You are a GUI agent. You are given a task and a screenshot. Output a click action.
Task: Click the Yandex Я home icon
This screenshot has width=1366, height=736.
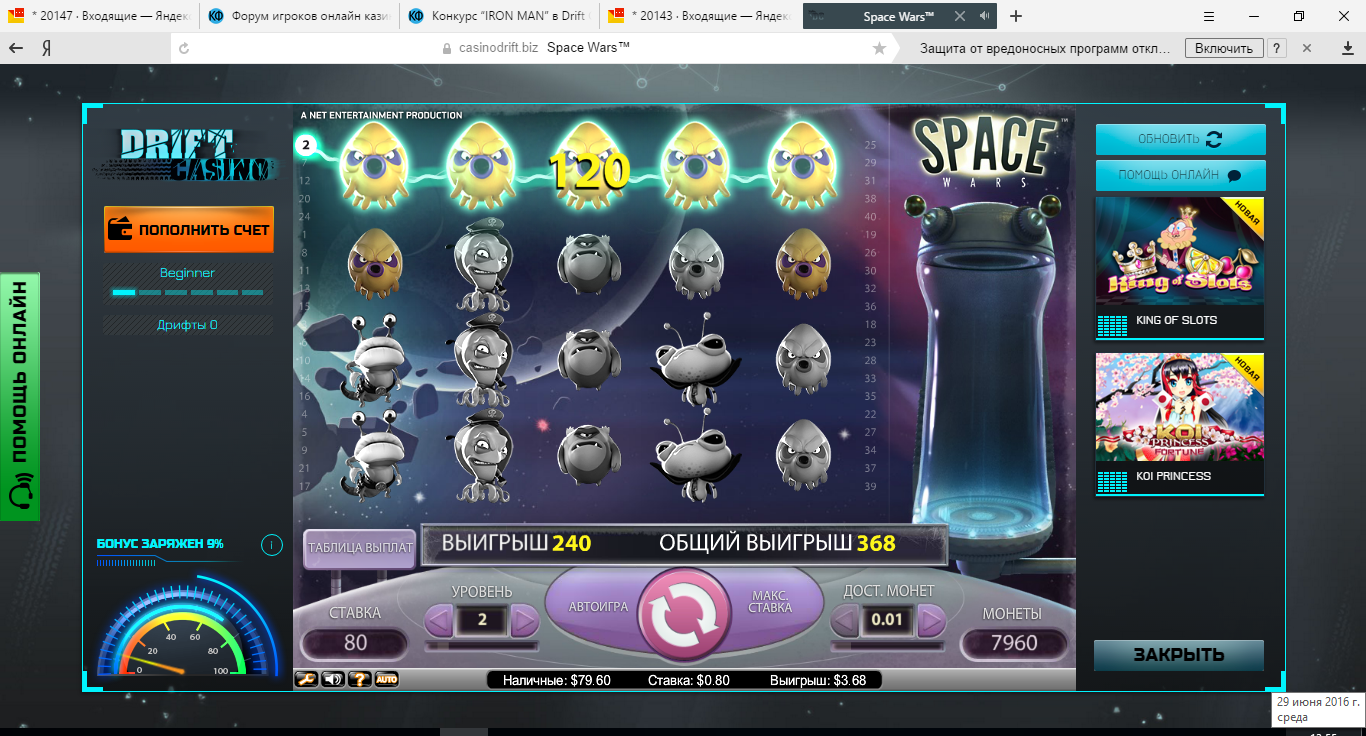click(x=47, y=48)
